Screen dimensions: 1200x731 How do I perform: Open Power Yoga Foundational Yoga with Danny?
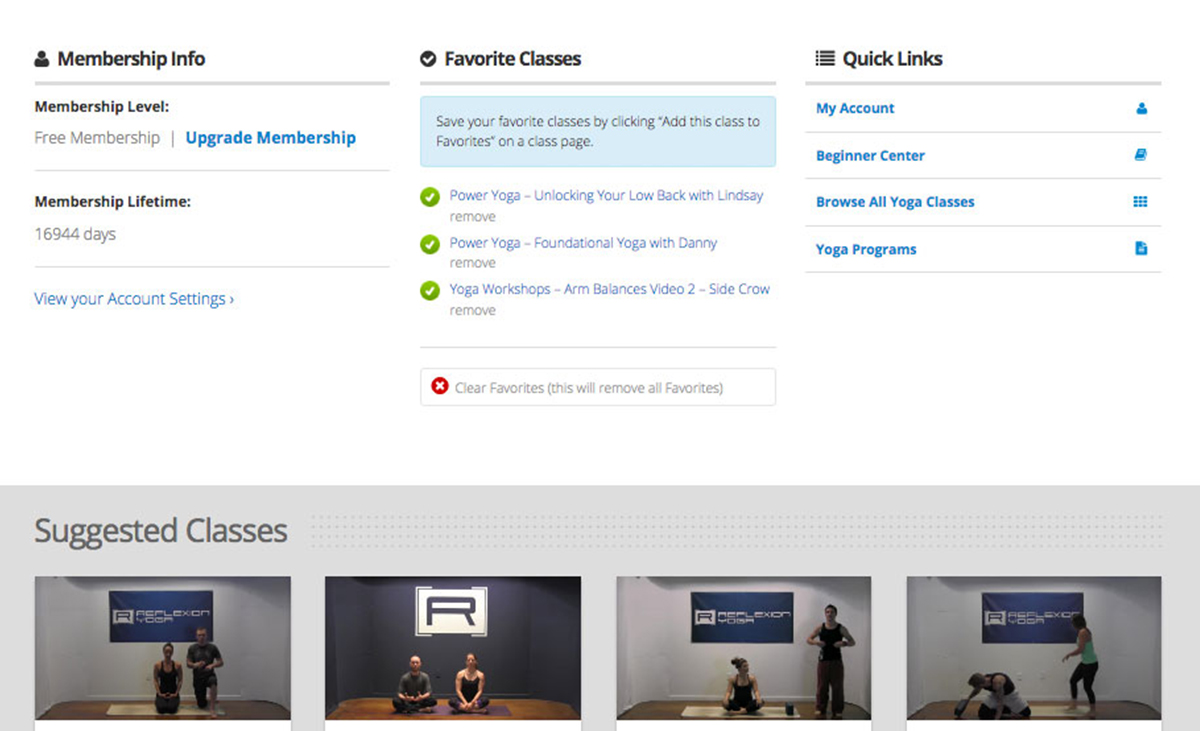tap(583, 243)
